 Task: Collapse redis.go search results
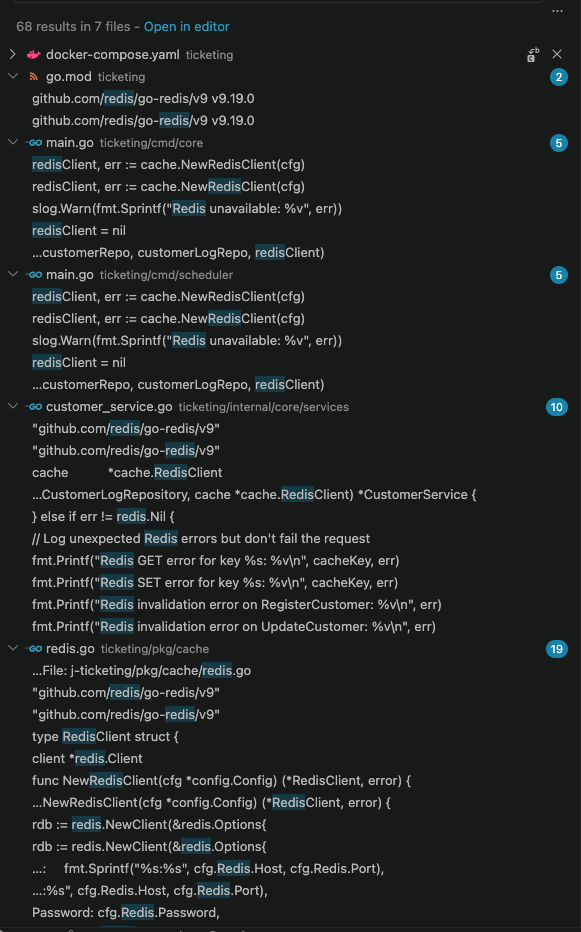pyautogui.click(x=12, y=648)
